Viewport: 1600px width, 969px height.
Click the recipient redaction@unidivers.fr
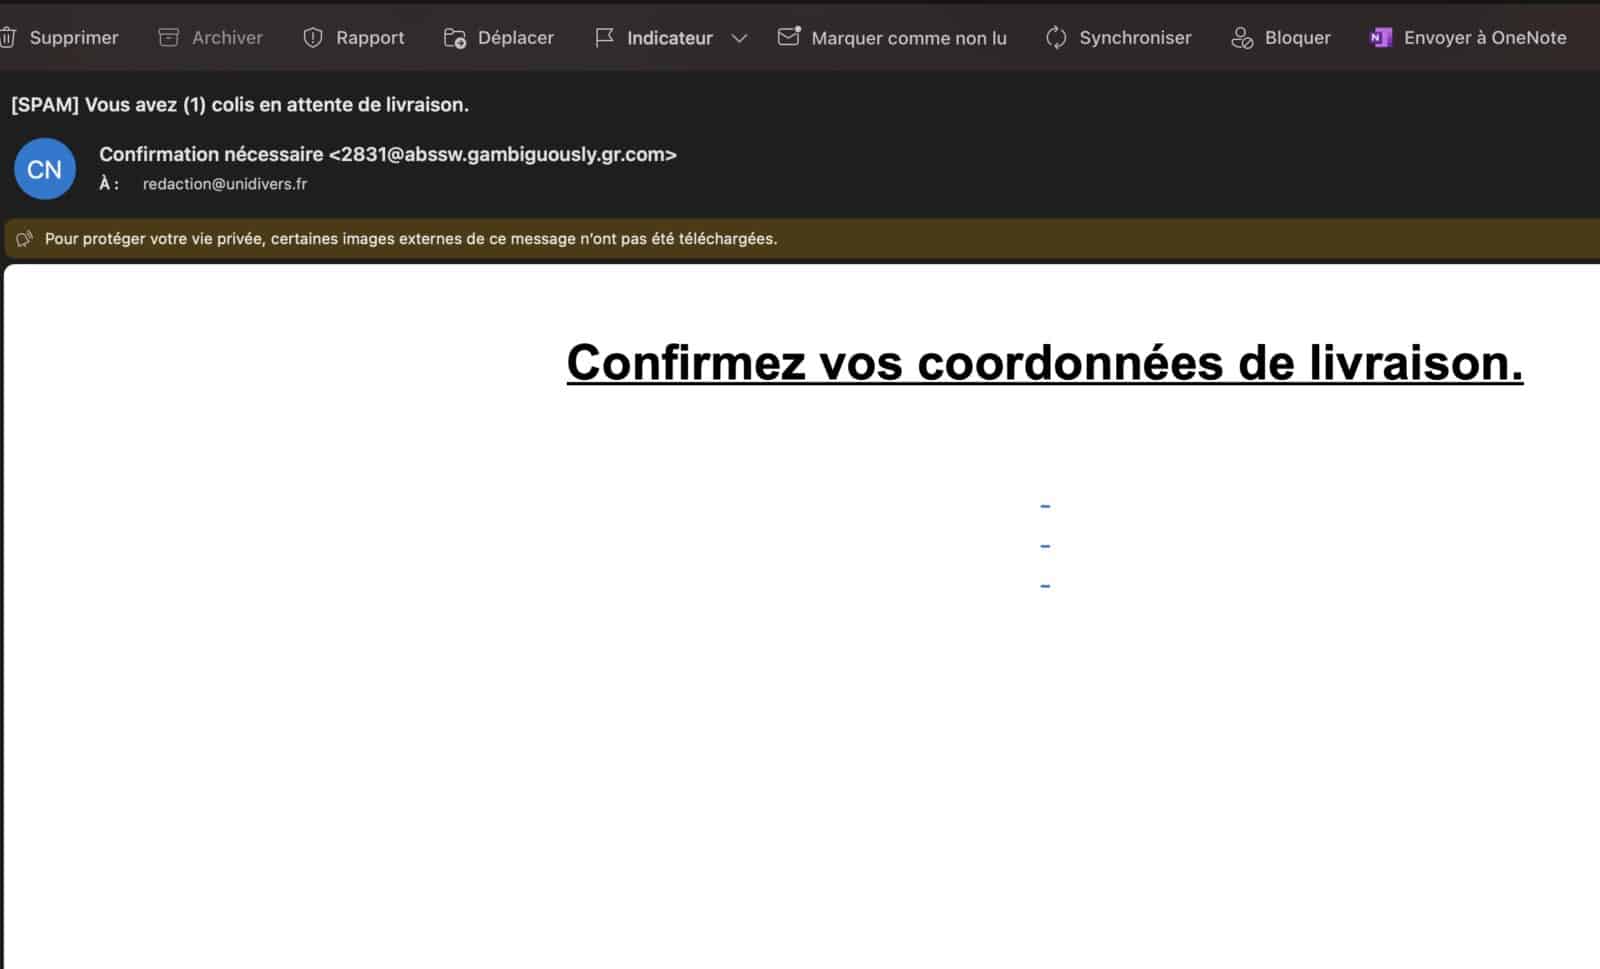[224, 183]
